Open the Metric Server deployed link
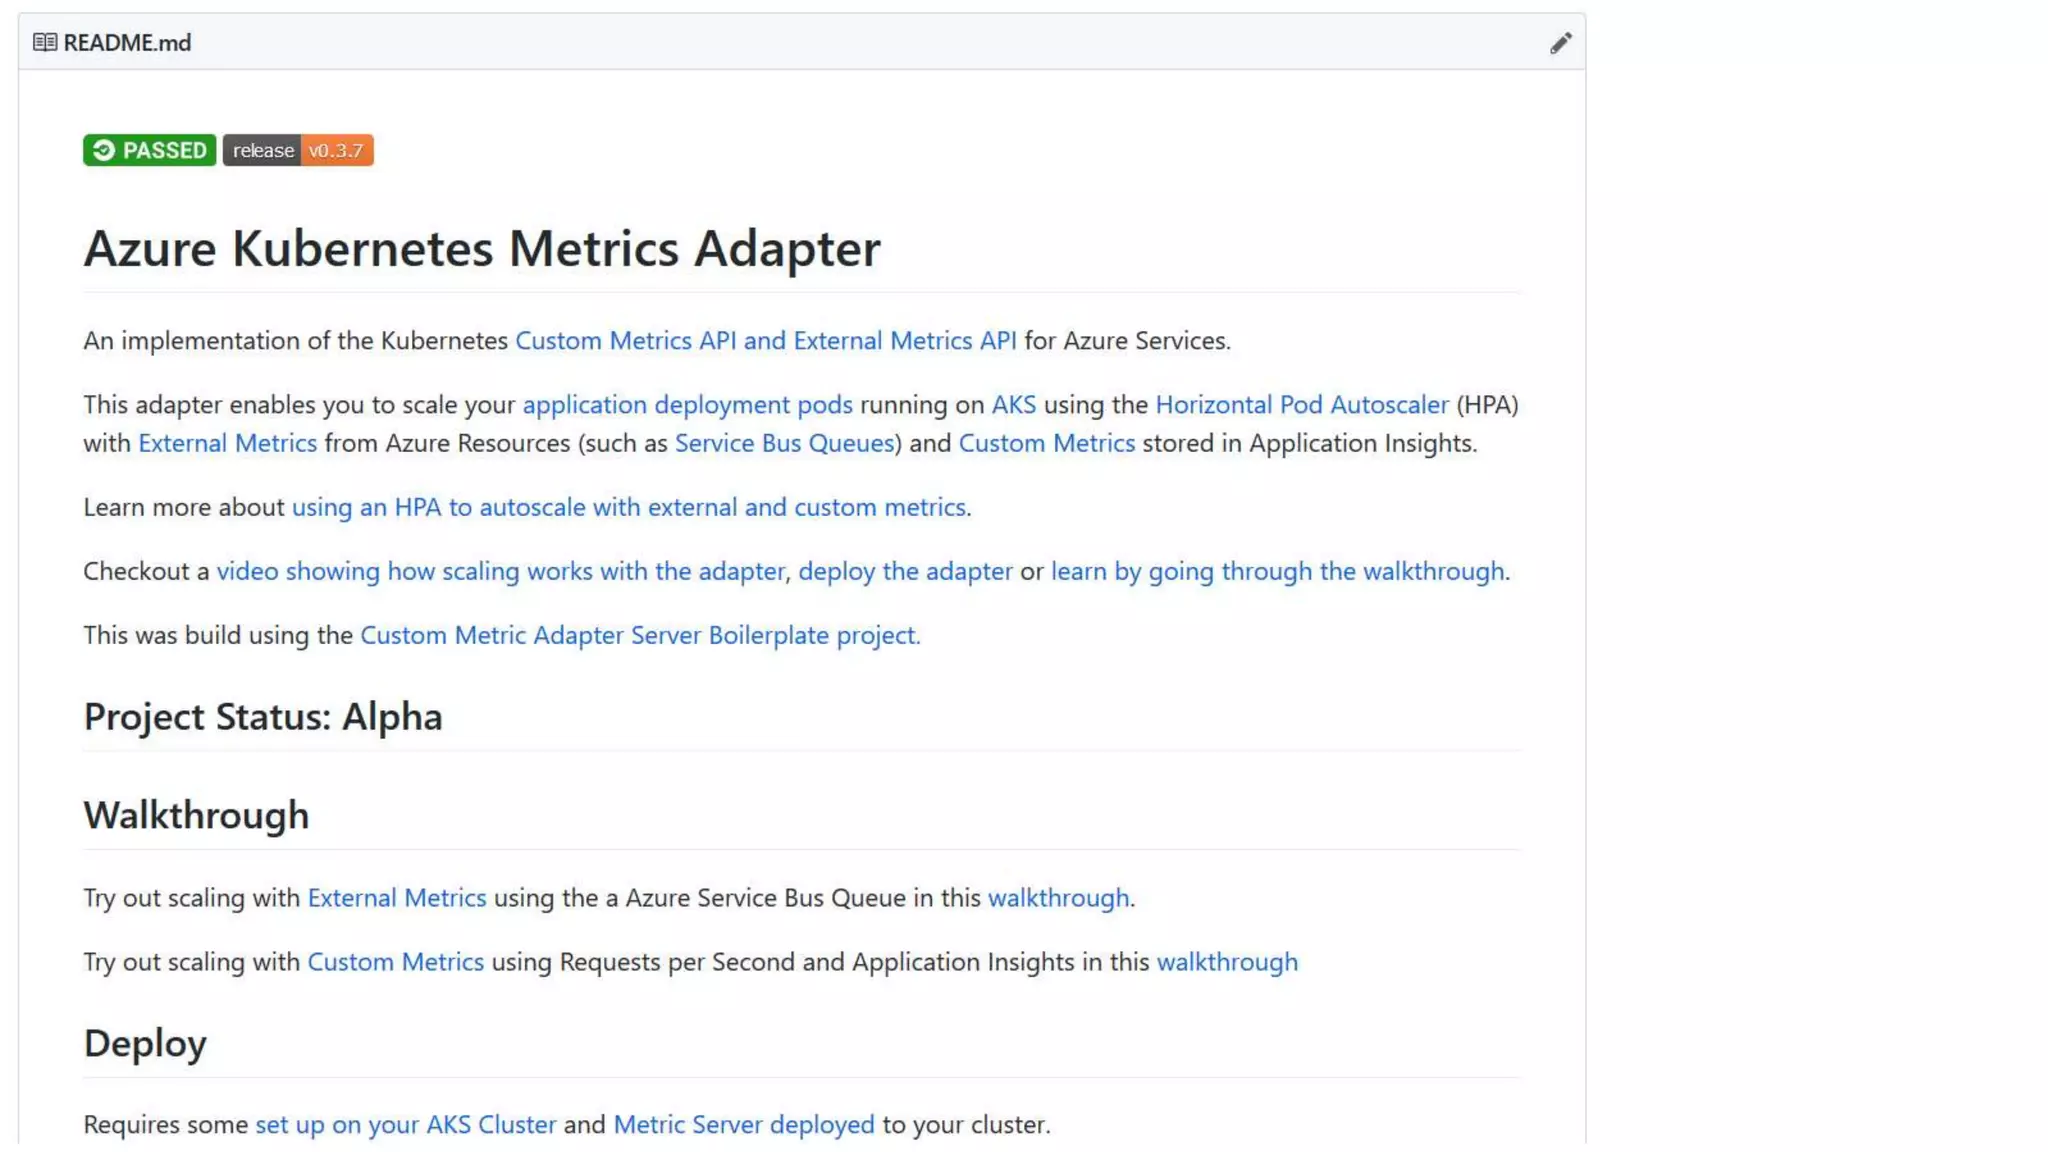2048x1152 pixels. click(x=743, y=1125)
